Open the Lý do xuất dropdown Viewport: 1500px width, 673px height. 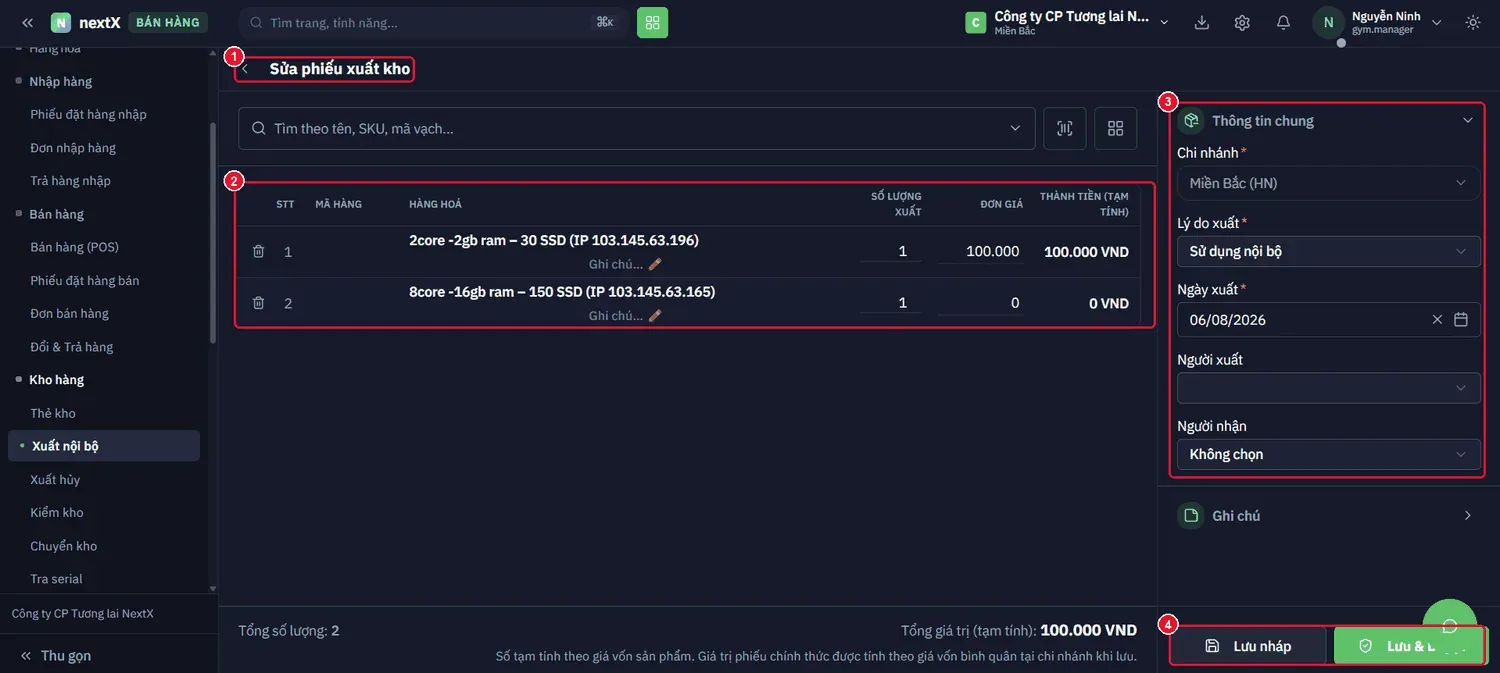click(1329, 251)
